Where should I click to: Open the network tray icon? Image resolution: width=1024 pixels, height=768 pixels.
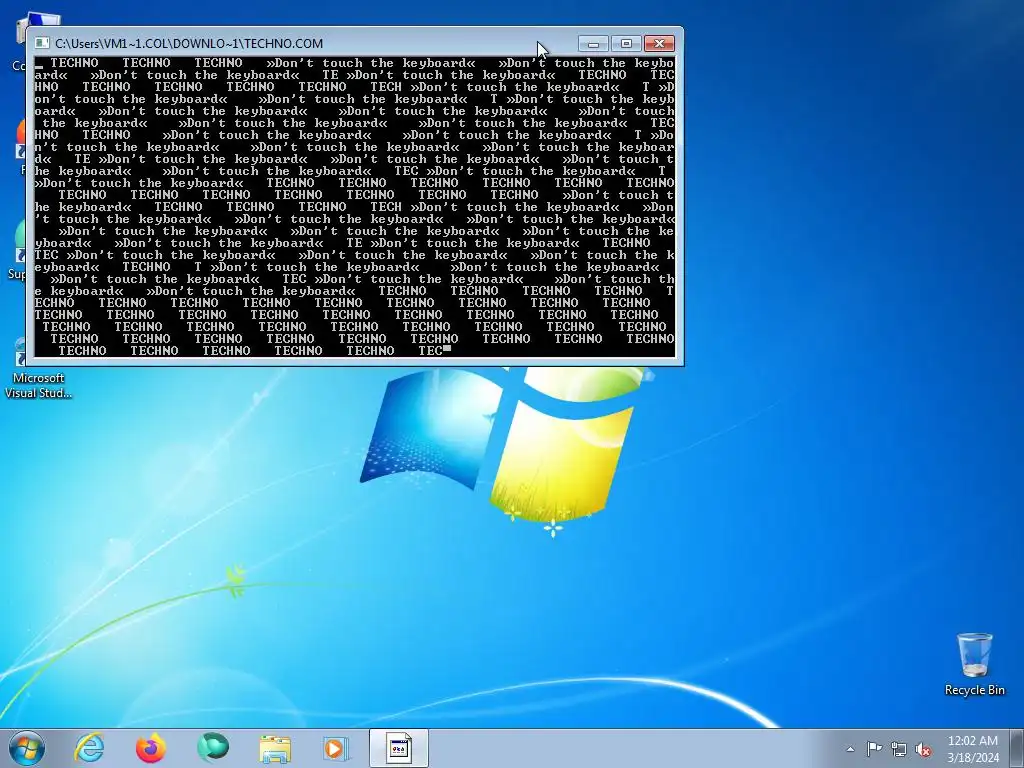(899, 749)
